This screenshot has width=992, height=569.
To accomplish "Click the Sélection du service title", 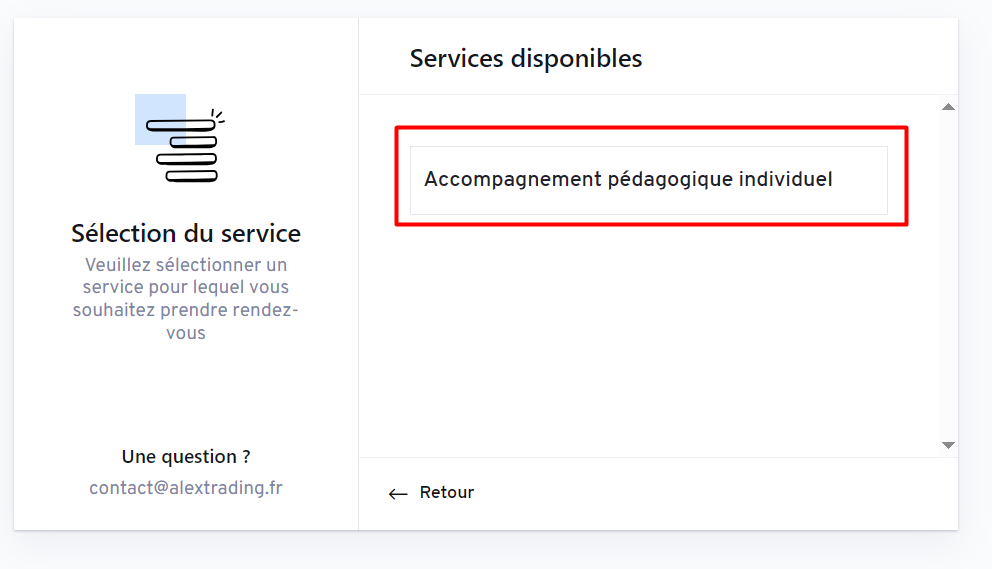I will tap(186, 234).
